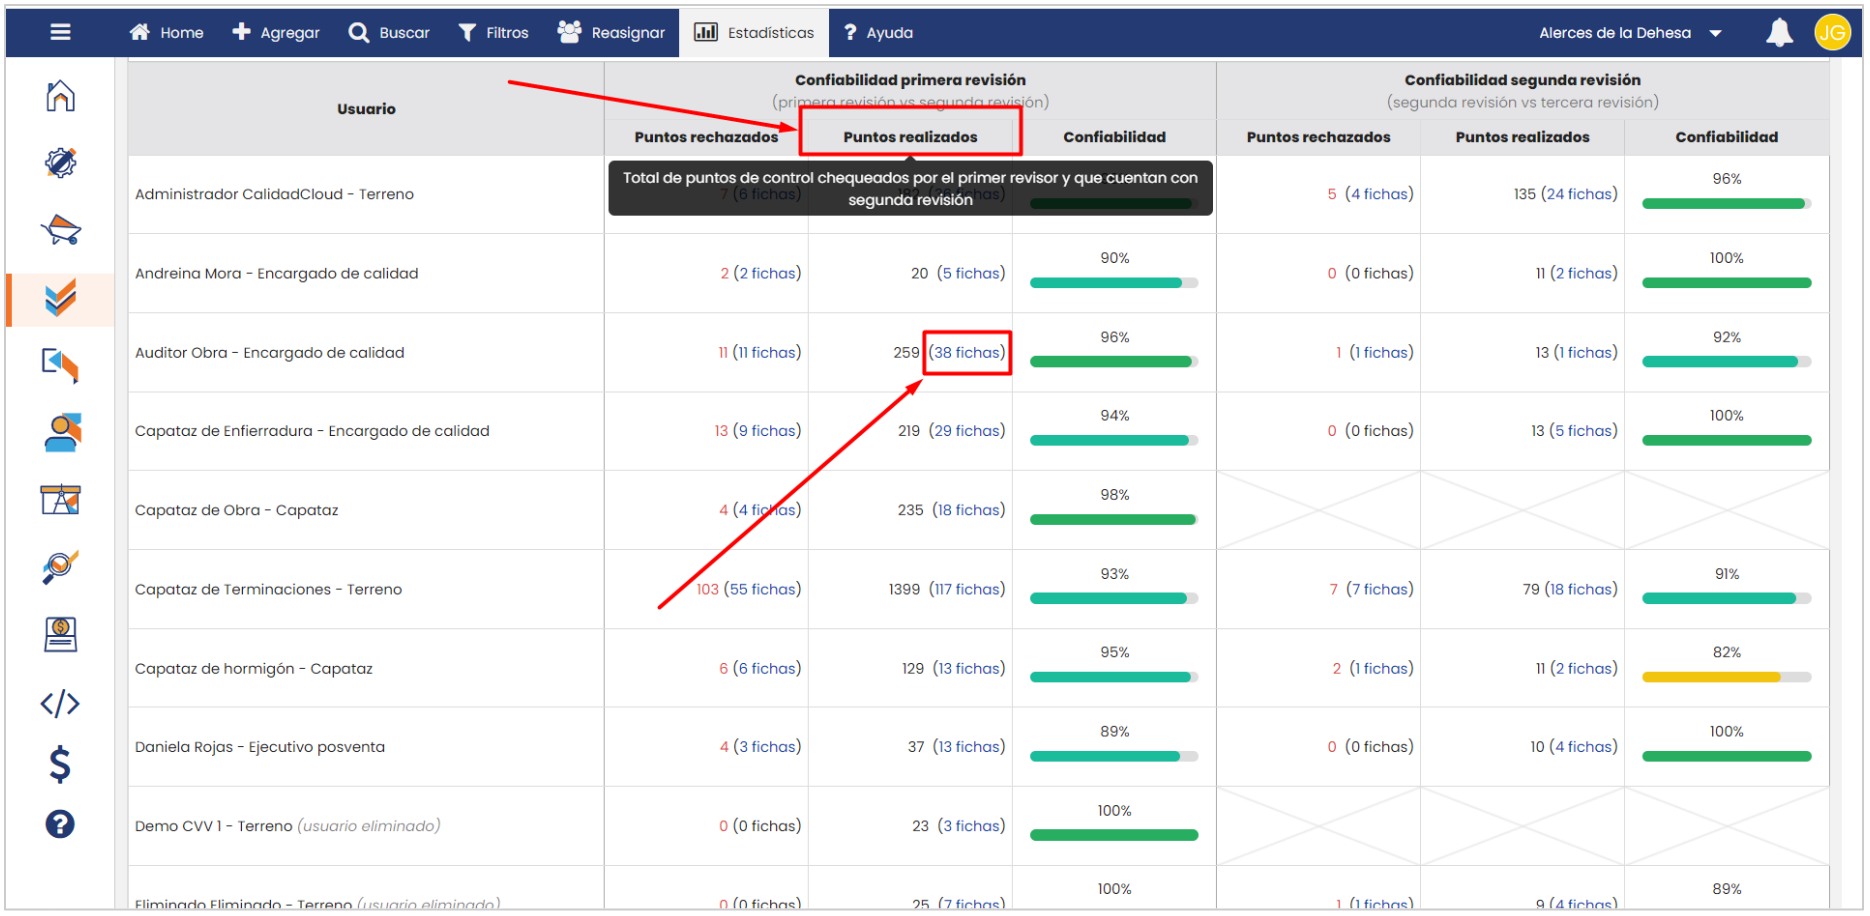Image resolution: width=1870 pixels, height=916 pixels.
Task: Open the Agregar option
Action: (276, 33)
